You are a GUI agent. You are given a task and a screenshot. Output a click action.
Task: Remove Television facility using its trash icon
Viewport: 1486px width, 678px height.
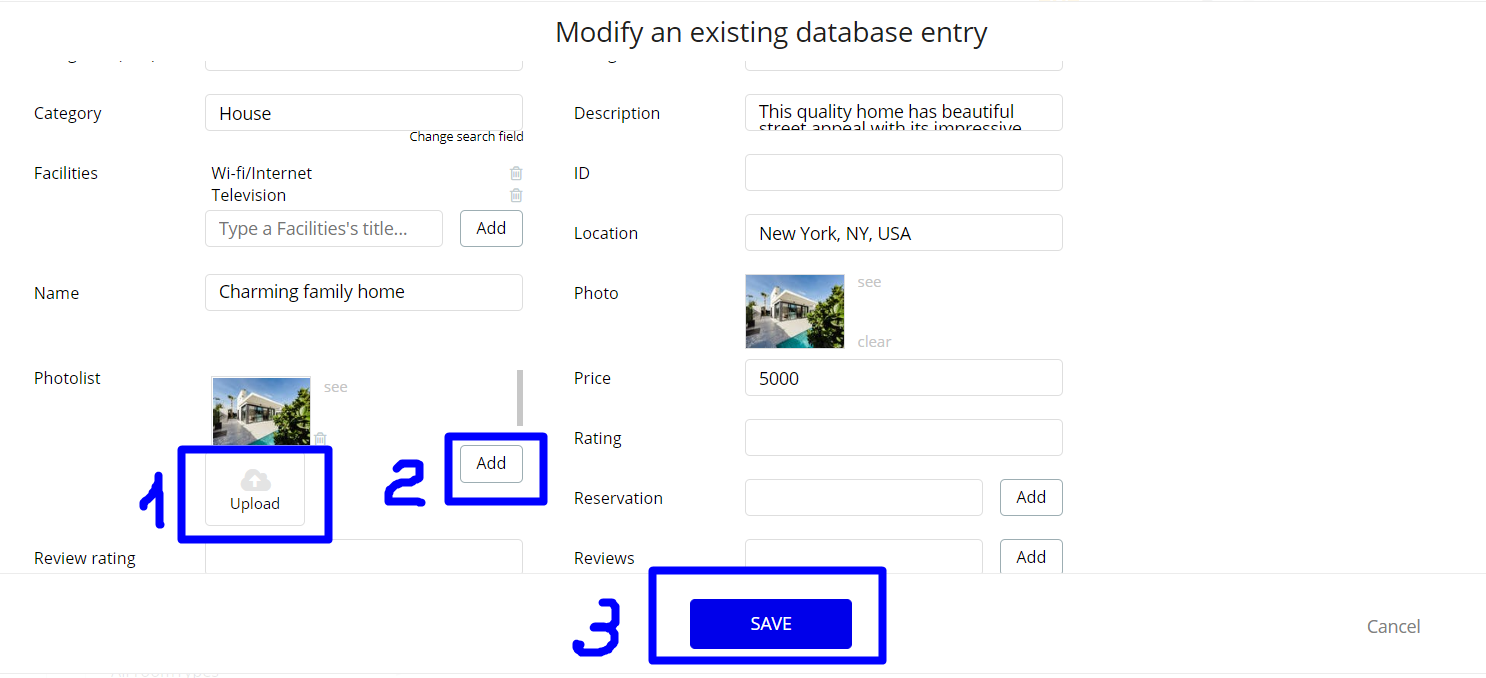click(516, 195)
